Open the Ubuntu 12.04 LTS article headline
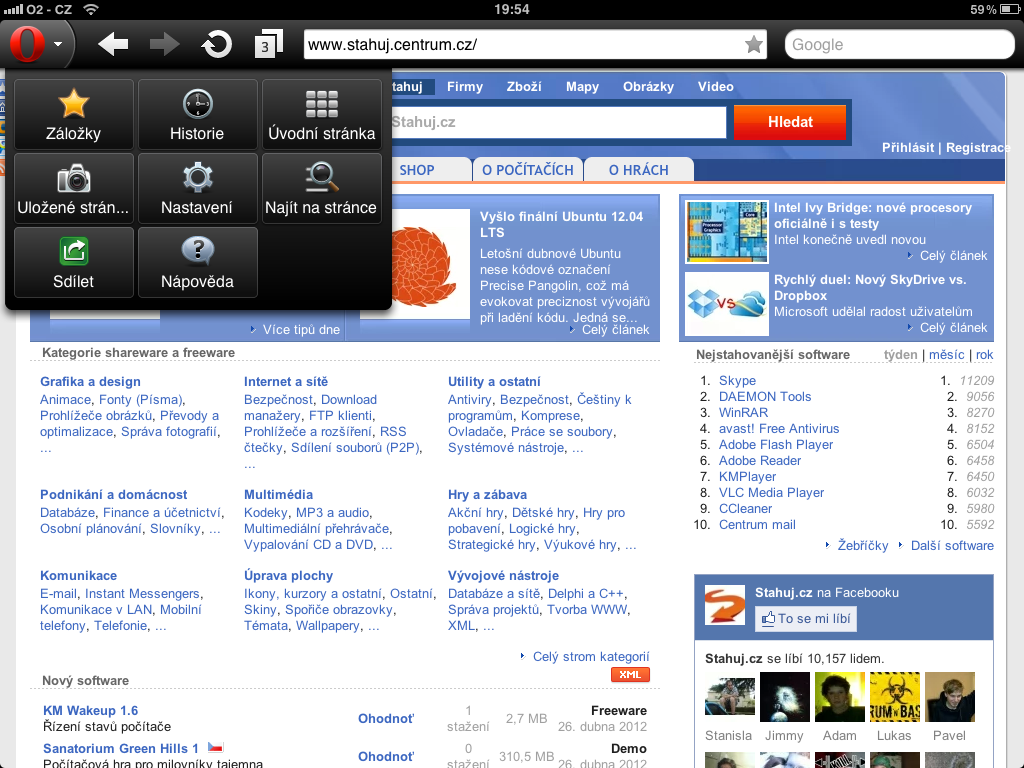This screenshot has height=768, width=1024. point(562,224)
